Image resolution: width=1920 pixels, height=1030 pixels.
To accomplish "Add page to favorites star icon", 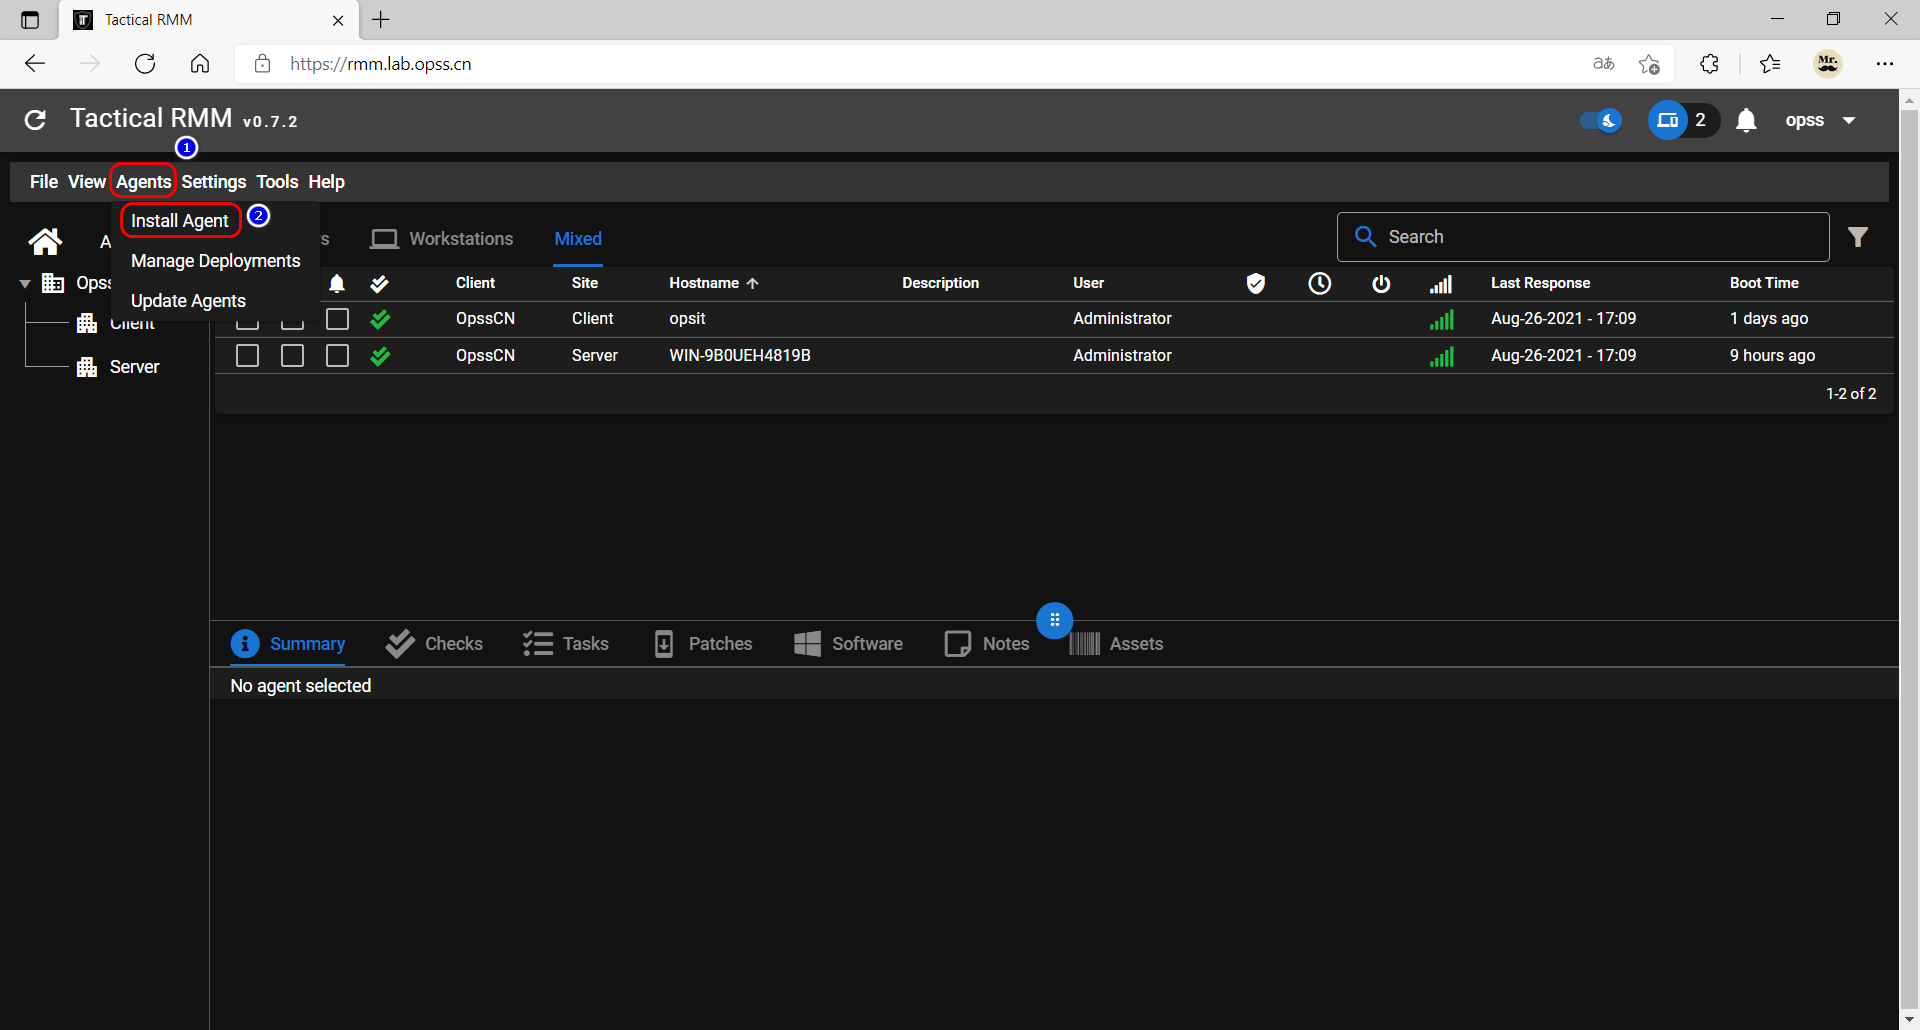I will click(x=1649, y=64).
